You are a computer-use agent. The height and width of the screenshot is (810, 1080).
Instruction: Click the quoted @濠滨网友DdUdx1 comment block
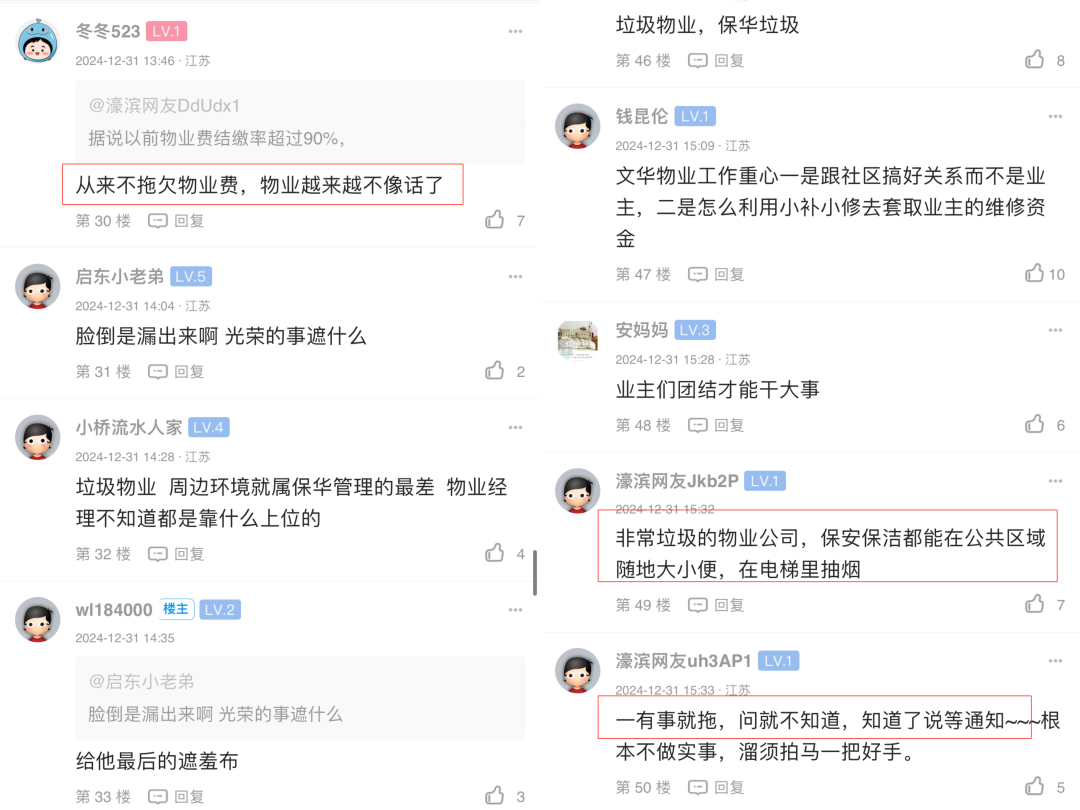click(300, 122)
